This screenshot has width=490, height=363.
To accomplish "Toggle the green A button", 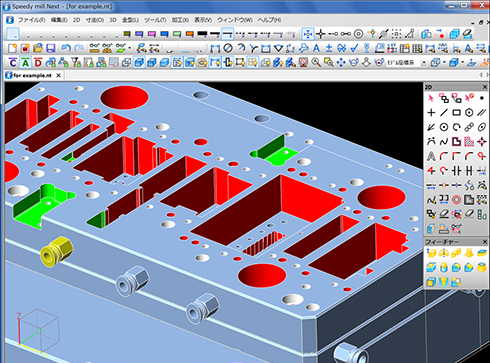I will pos(25,62).
